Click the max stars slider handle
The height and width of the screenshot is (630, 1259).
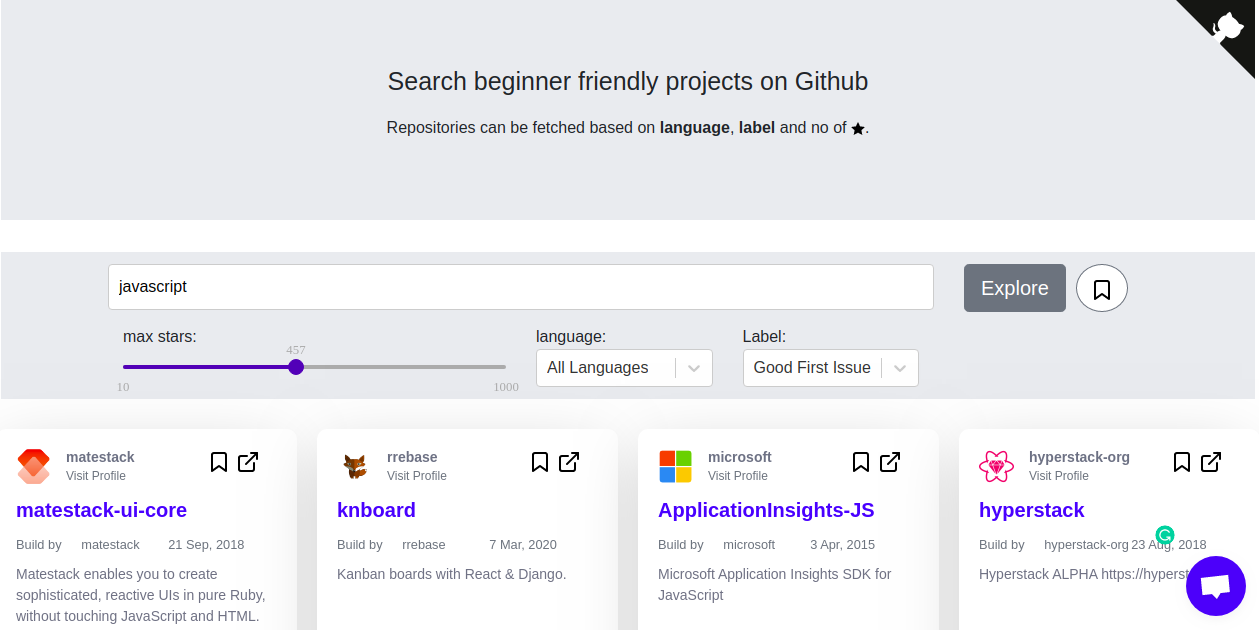point(296,367)
